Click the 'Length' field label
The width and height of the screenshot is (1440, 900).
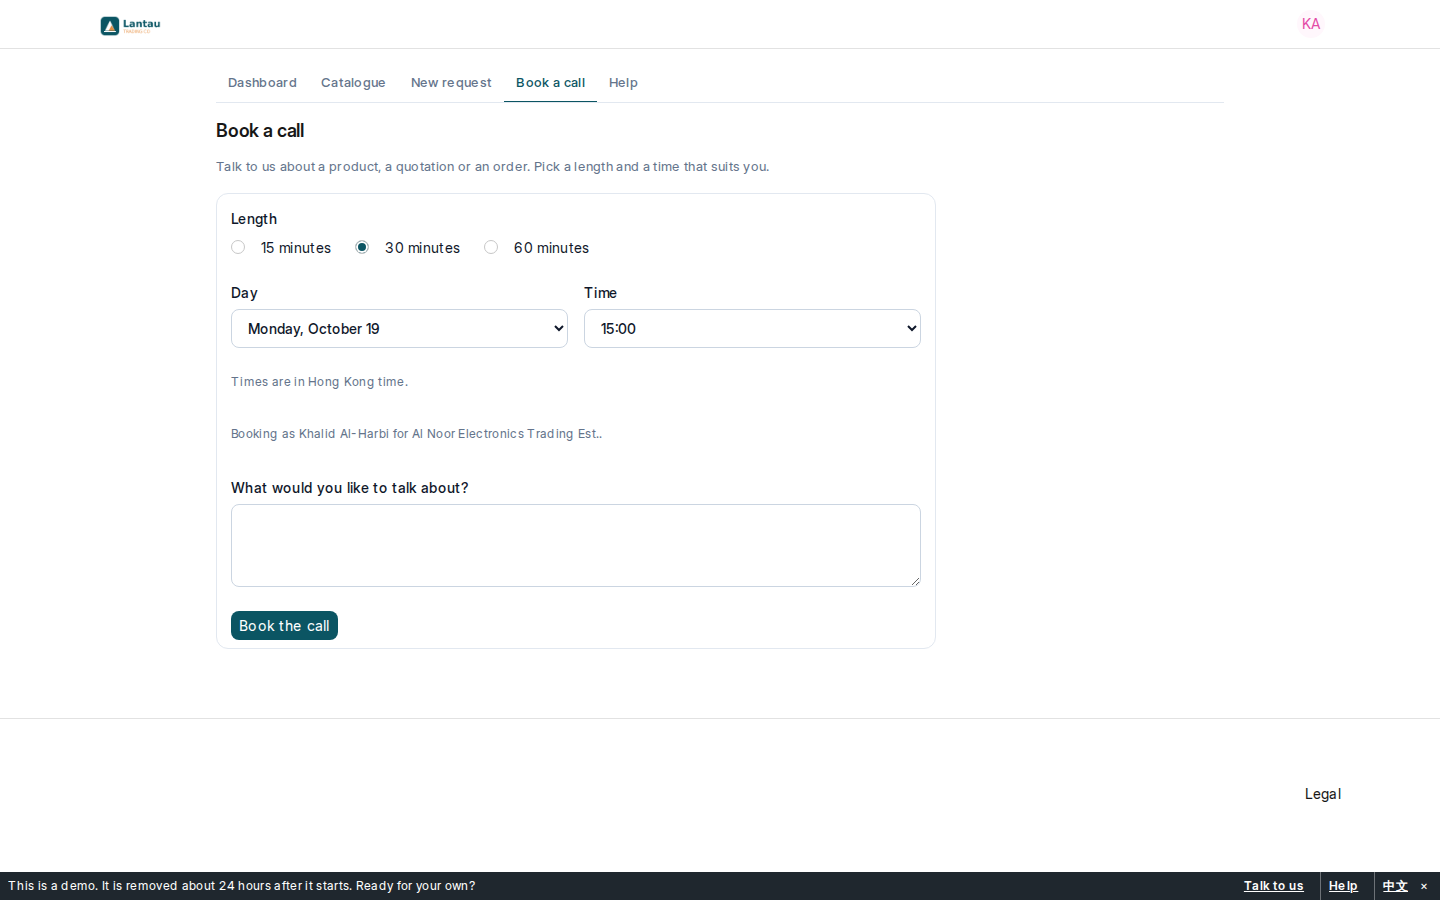(x=254, y=219)
